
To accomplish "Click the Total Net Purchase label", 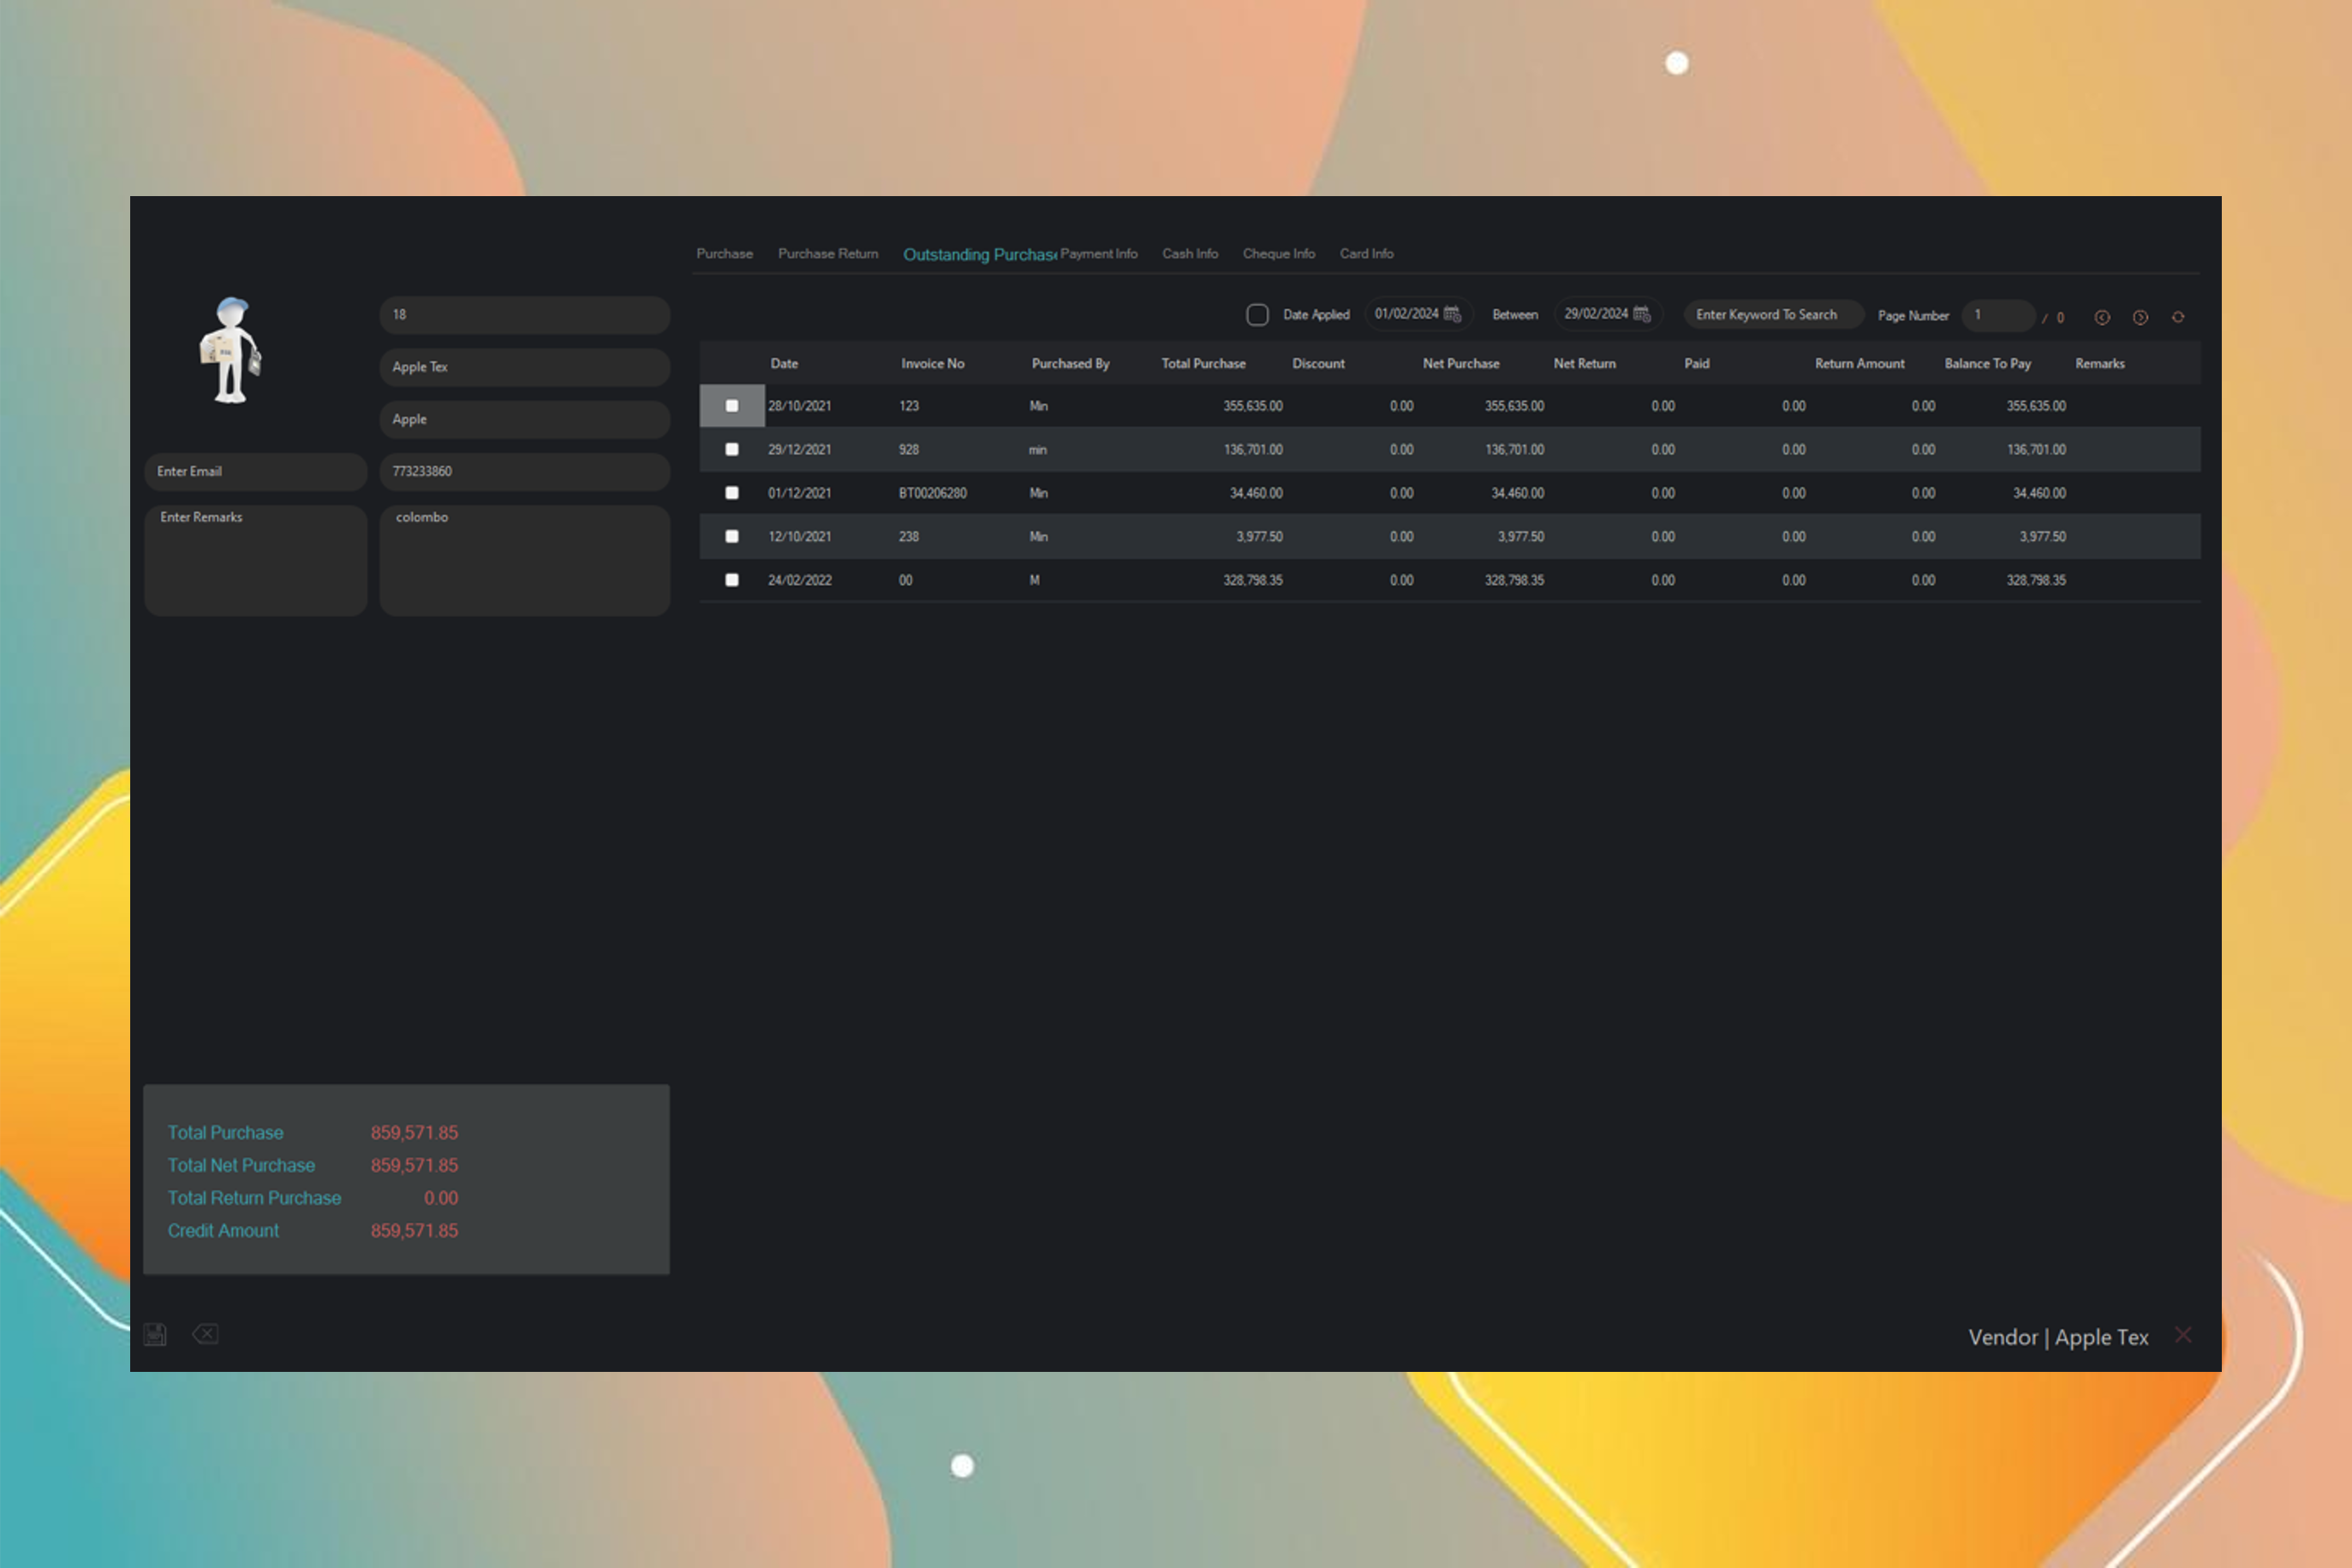I will pos(241,1166).
